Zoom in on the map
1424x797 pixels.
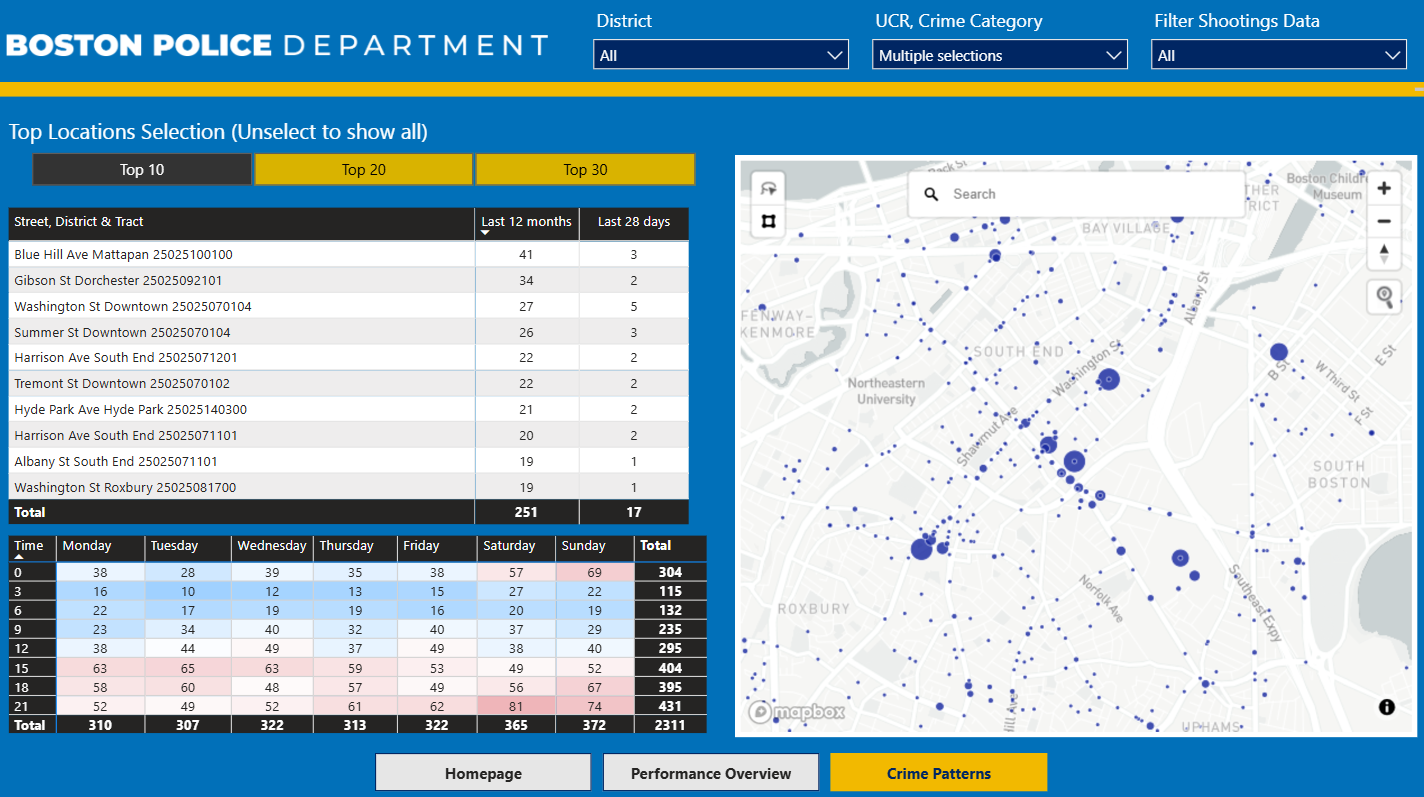(1384, 189)
